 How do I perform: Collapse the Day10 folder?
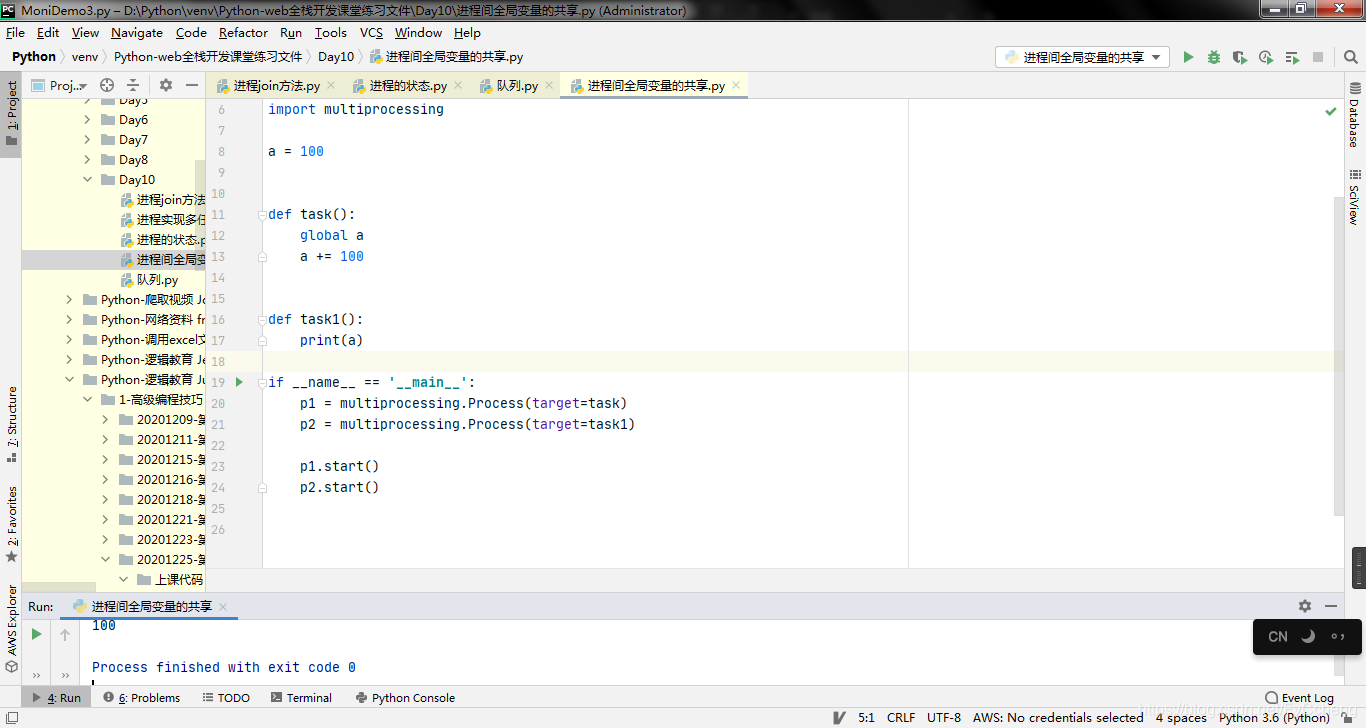(x=88, y=180)
